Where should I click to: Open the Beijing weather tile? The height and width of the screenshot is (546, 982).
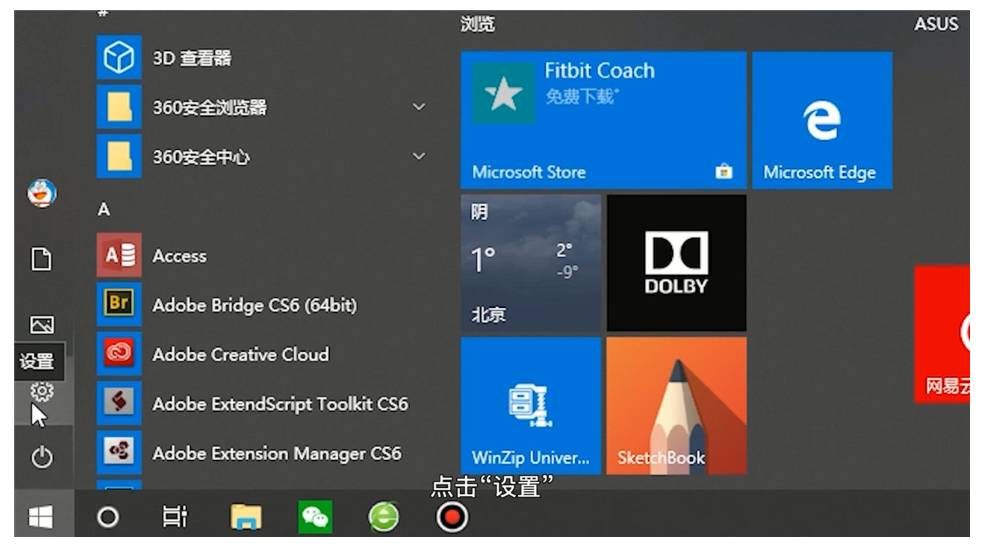[x=530, y=262]
